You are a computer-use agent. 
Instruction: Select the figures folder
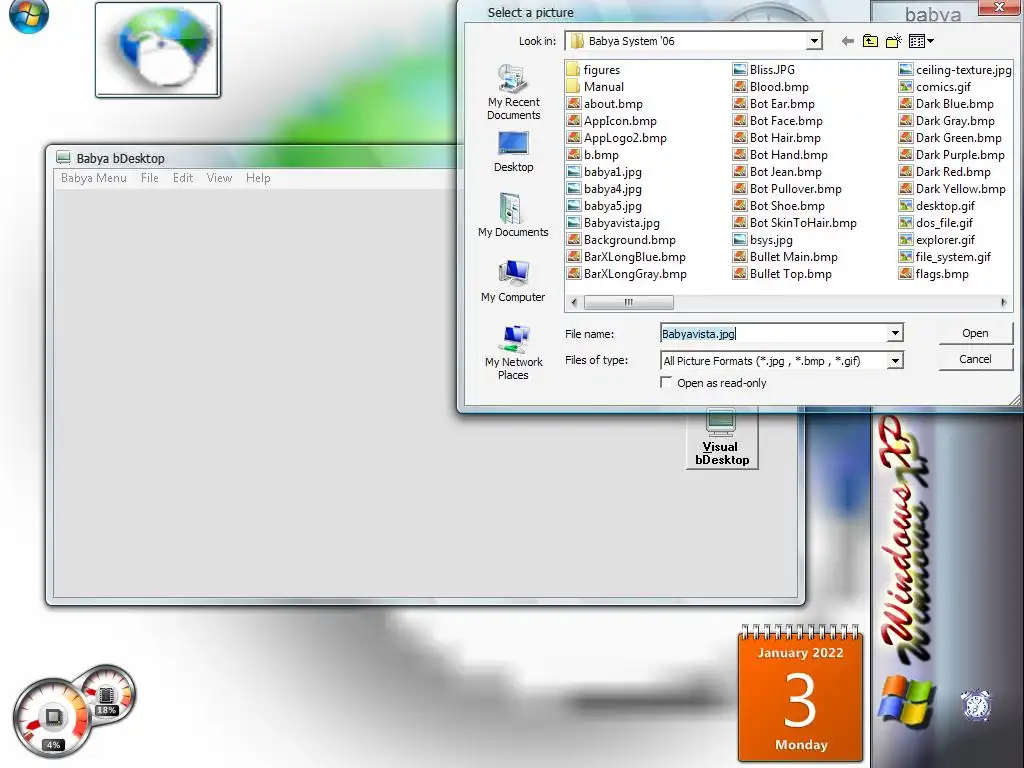pyautogui.click(x=594, y=69)
